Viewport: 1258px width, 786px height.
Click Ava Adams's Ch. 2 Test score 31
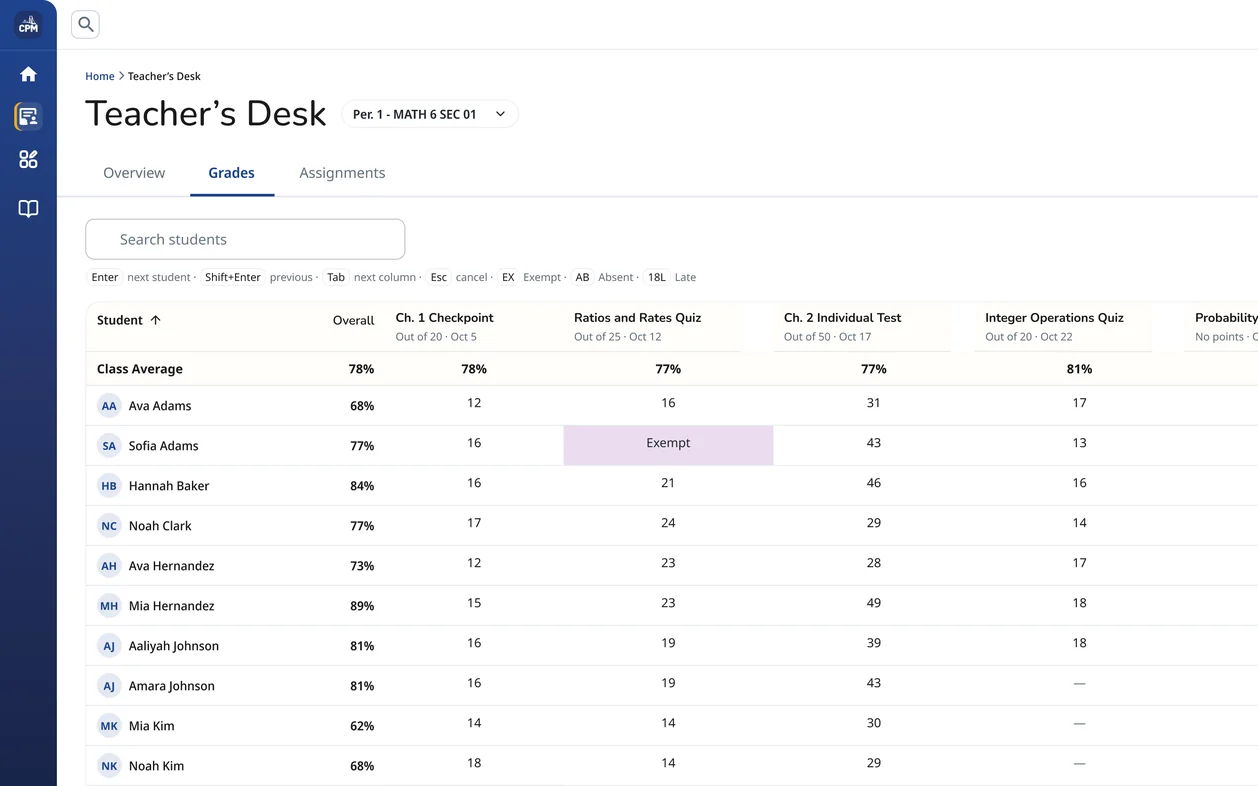[x=874, y=403]
